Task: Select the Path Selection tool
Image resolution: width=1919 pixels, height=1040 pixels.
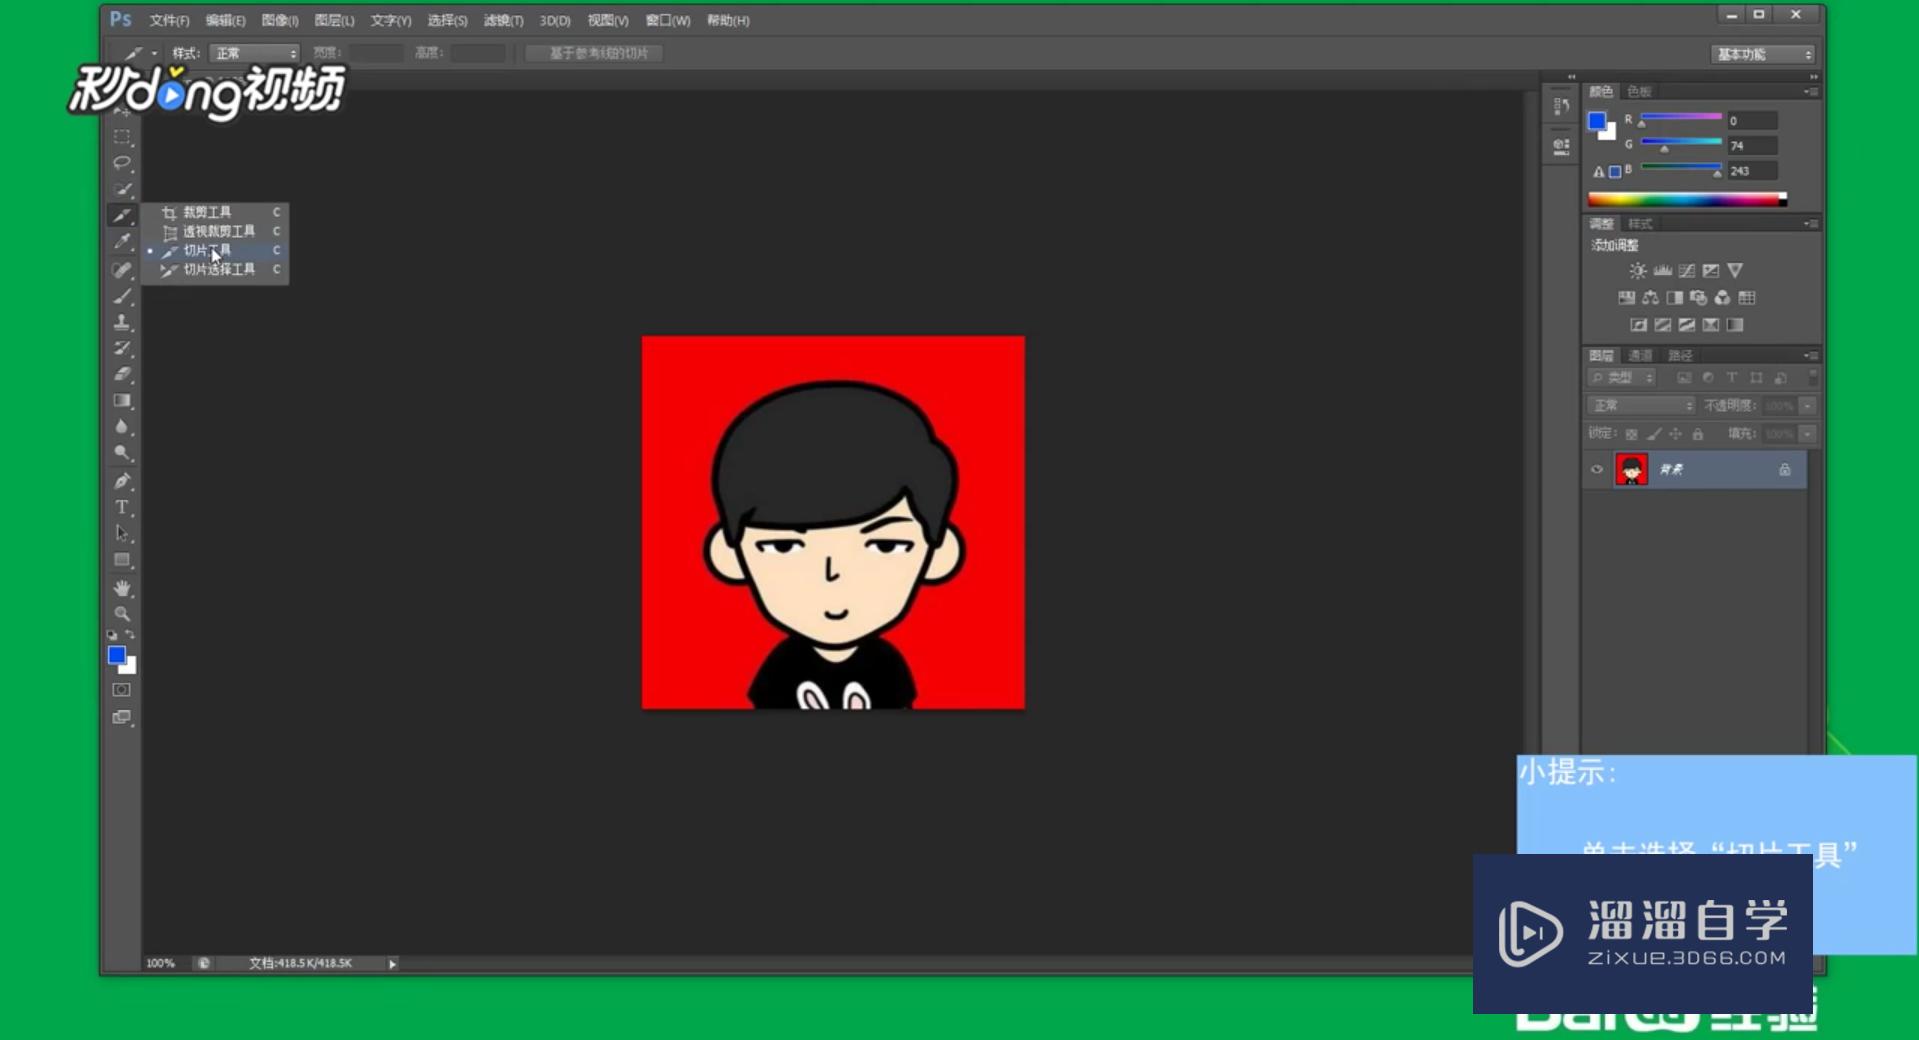Action: [x=122, y=533]
